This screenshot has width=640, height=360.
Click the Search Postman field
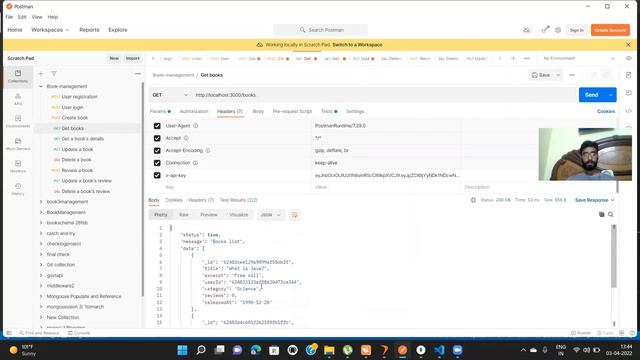(x=320, y=30)
